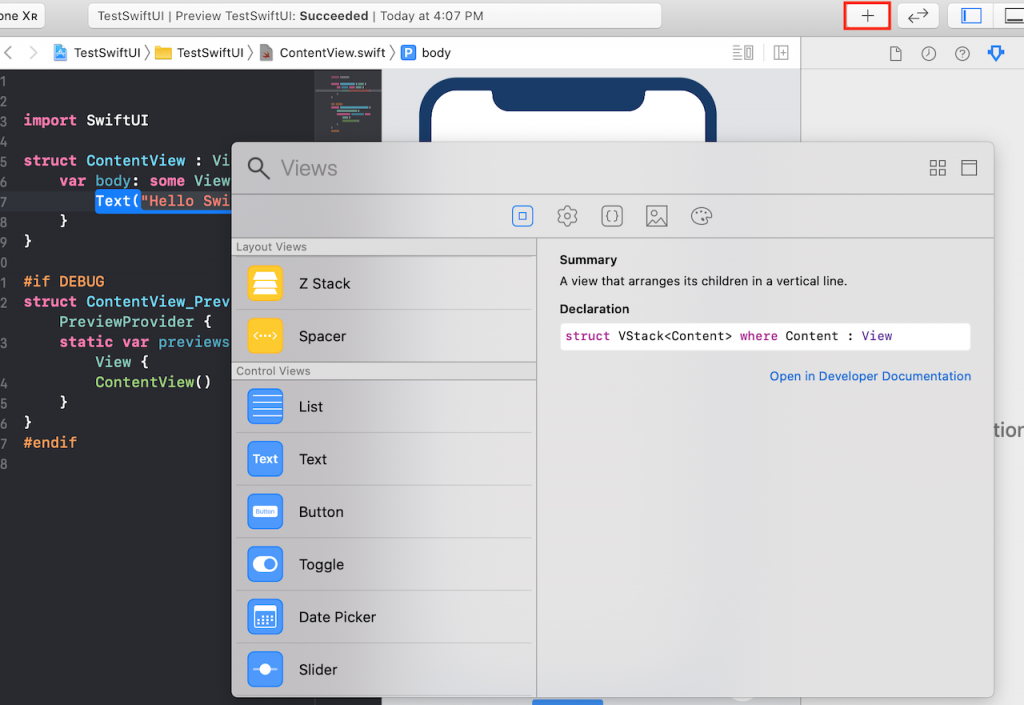Select Slider in Control Views

[384, 670]
